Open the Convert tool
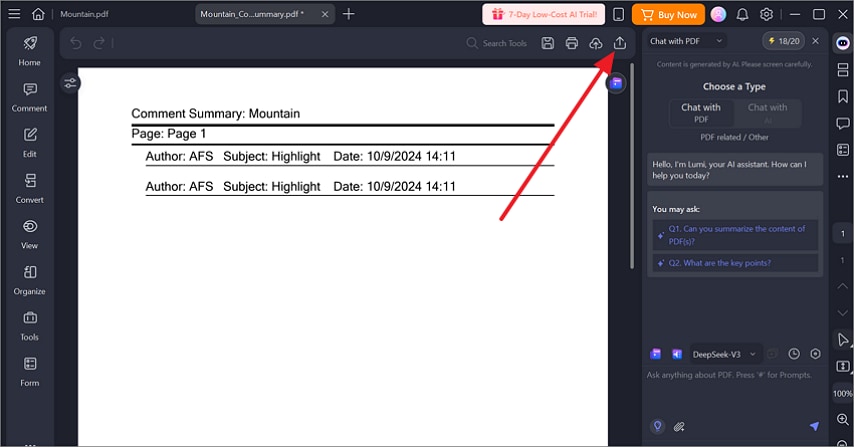 (x=29, y=188)
